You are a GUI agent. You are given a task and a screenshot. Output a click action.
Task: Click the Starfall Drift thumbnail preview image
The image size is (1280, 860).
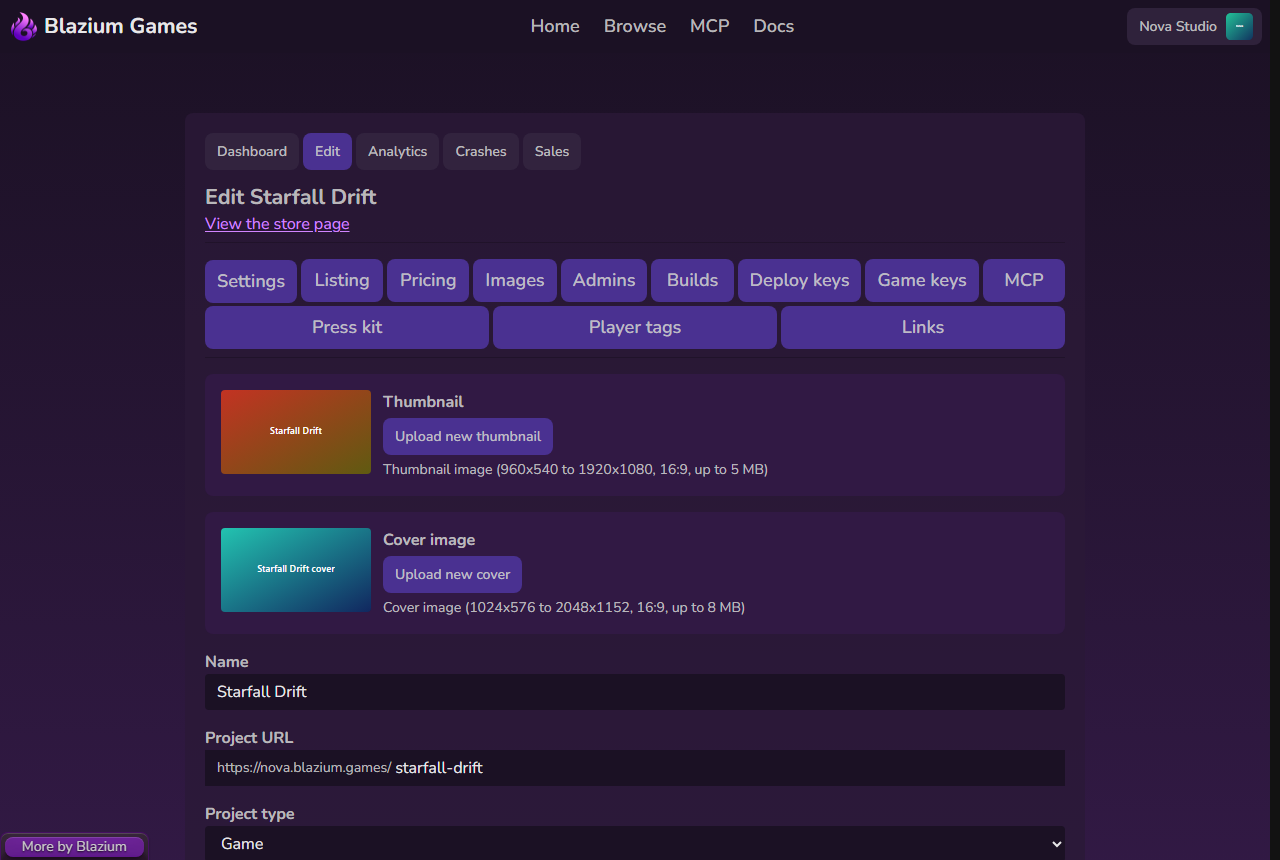pyautogui.click(x=296, y=432)
